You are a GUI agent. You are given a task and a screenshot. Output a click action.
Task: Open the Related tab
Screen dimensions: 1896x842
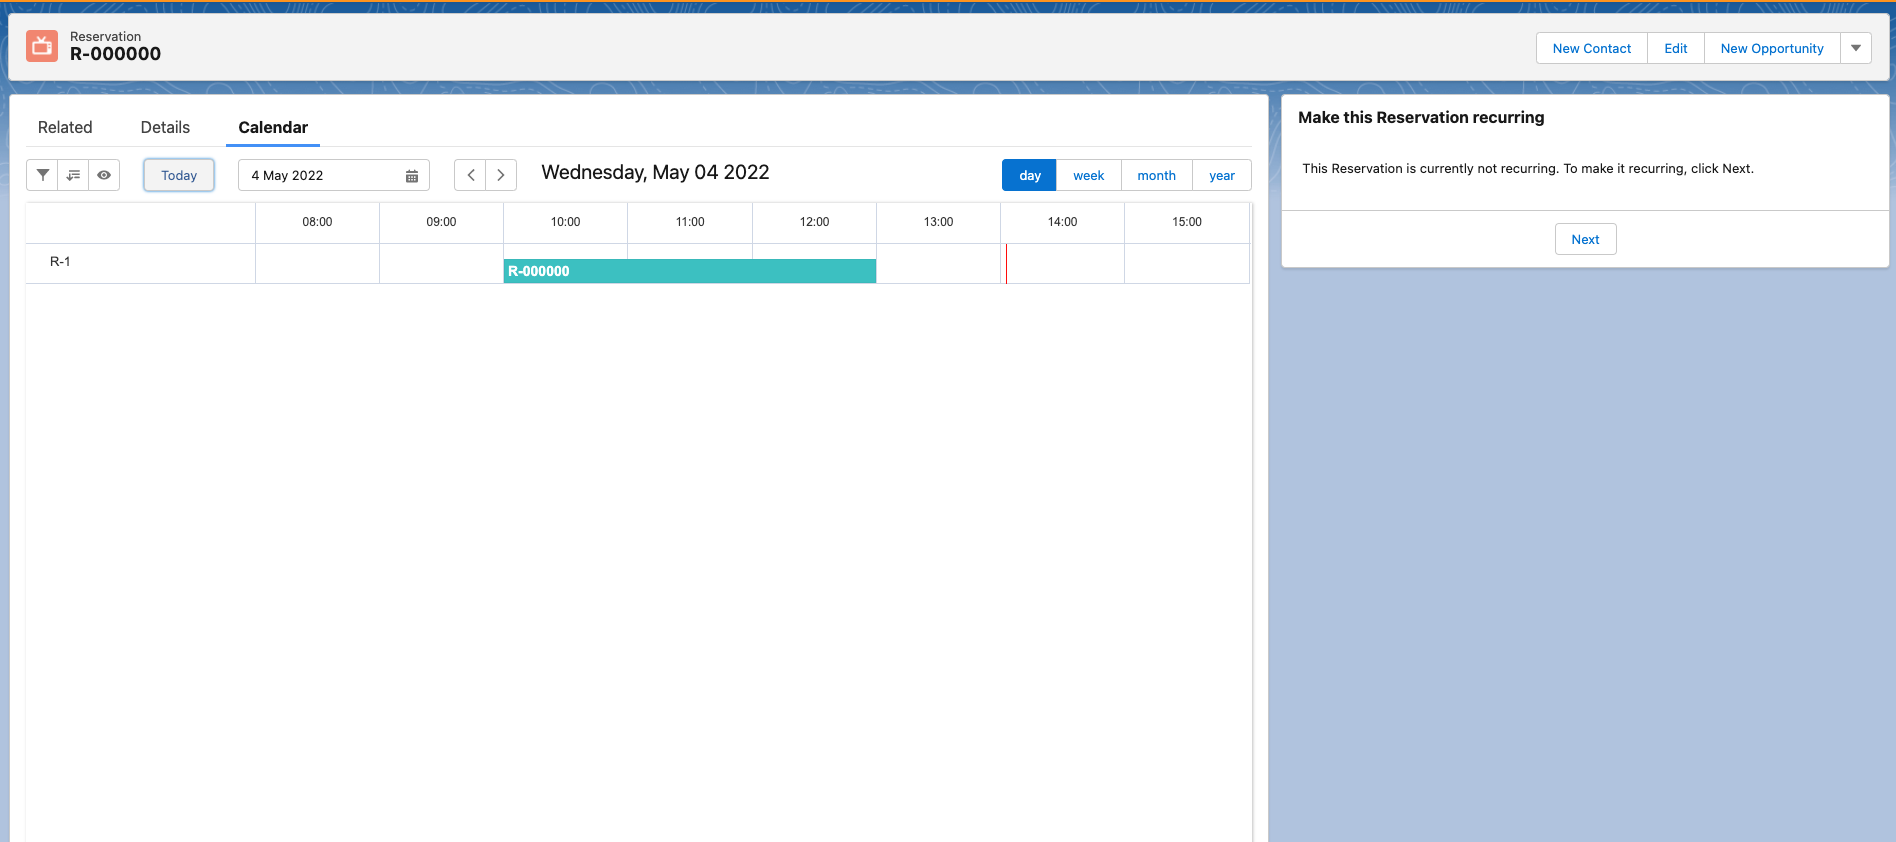pos(65,127)
